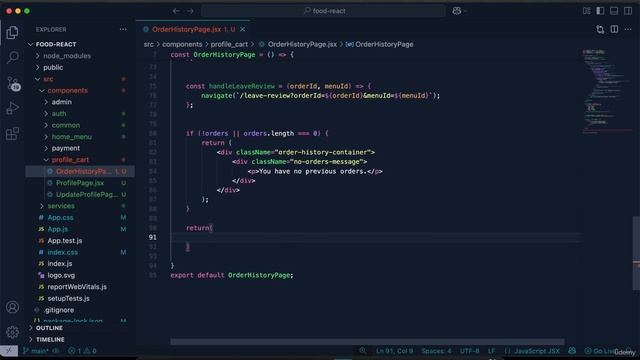Close the OrderHistoryPage.jsx tab
640x360 pixels.
click(242, 29)
